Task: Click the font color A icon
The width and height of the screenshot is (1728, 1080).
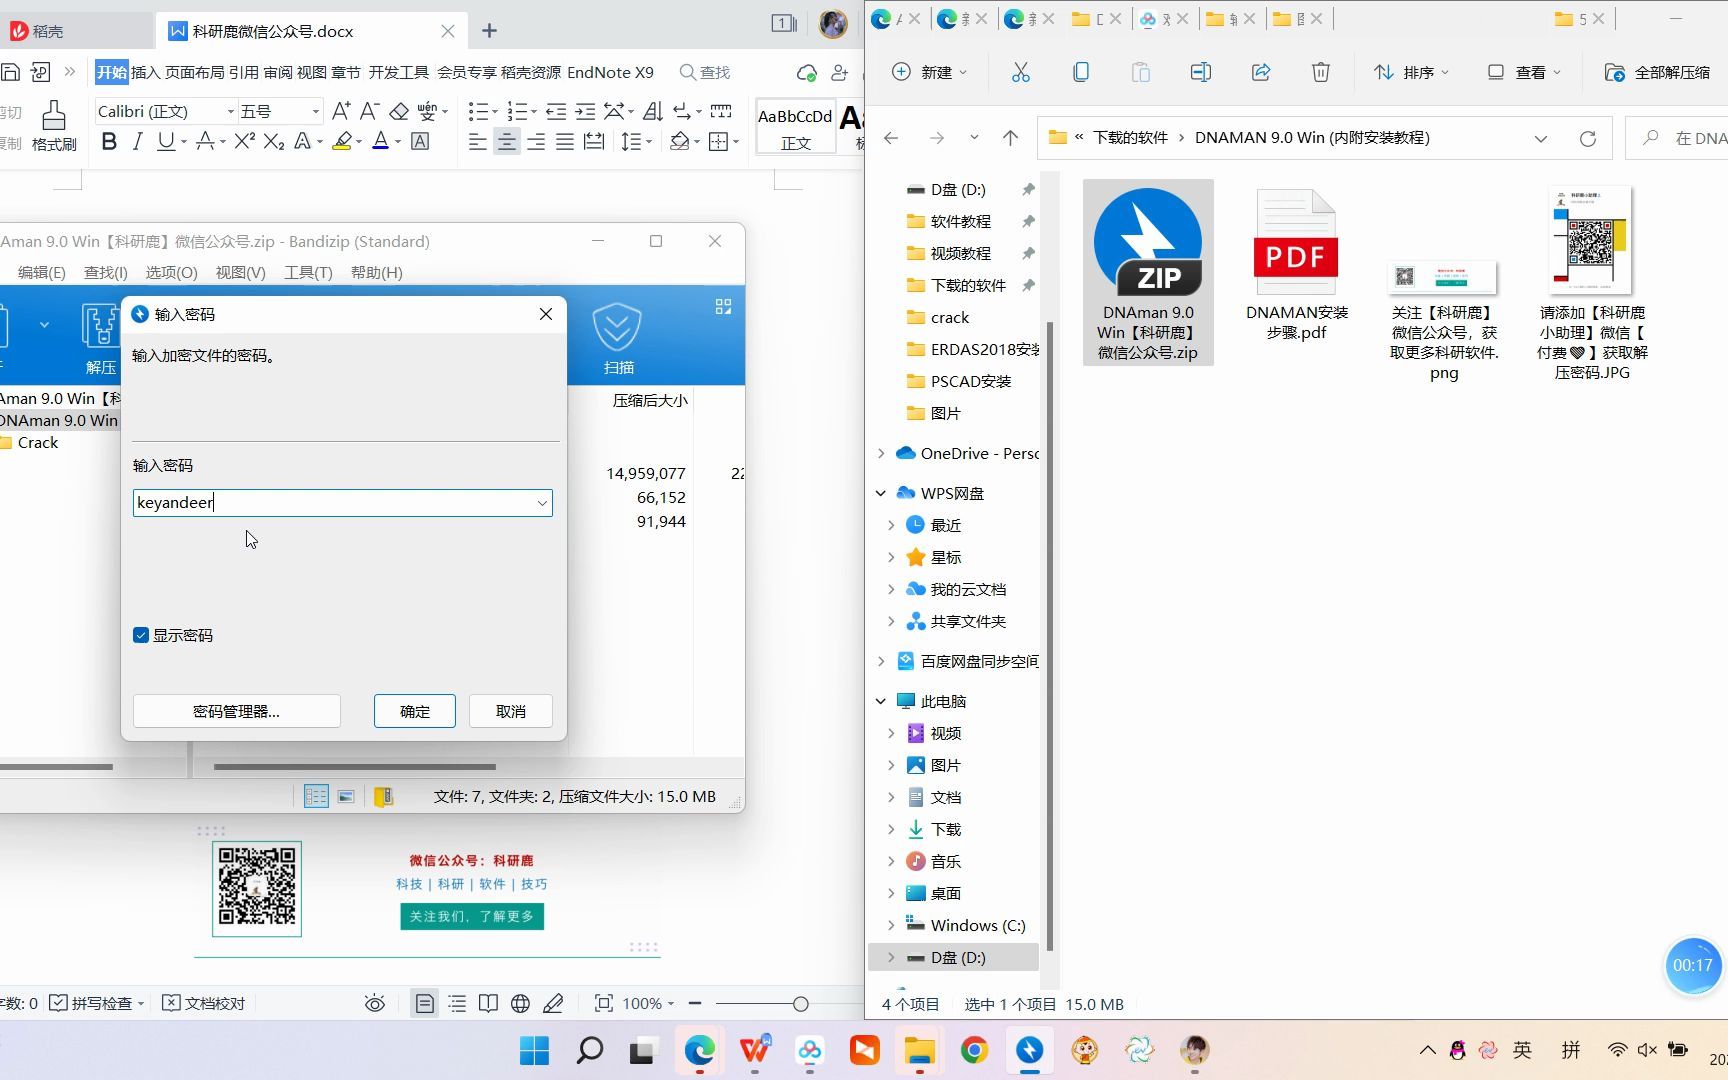Action: (x=380, y=142)
